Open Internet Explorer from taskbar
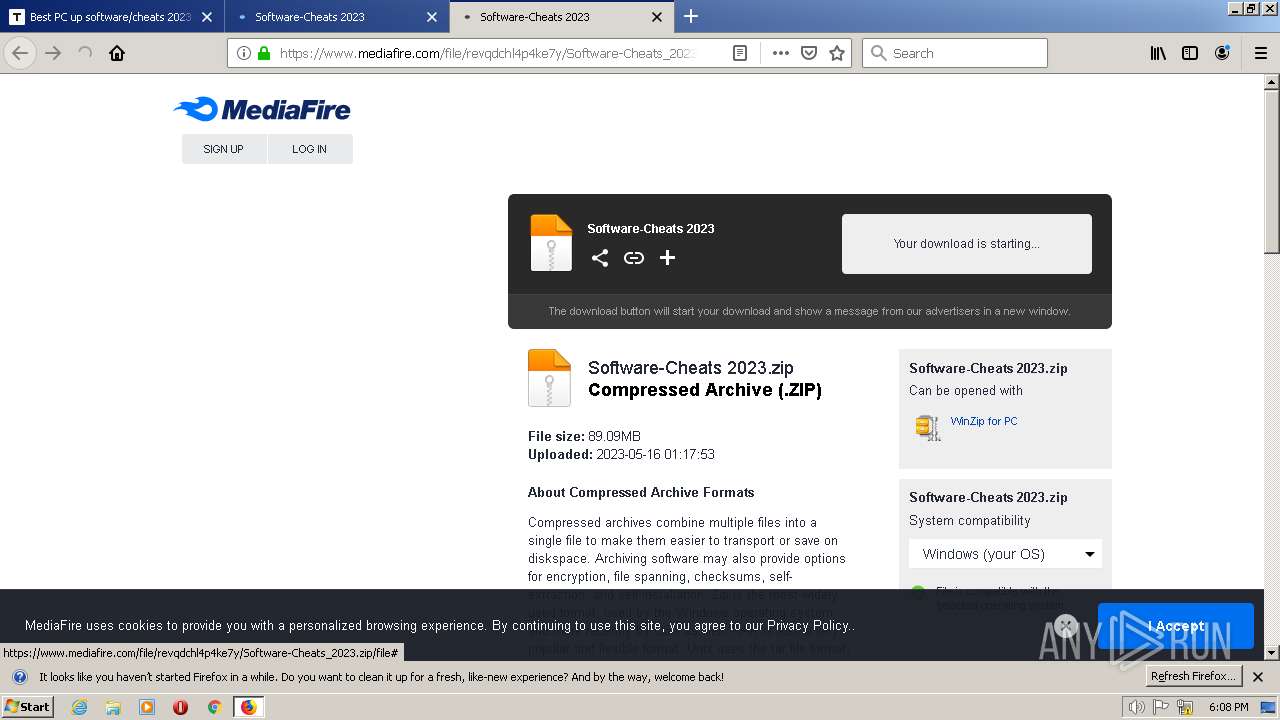1280x720 pixels. click(80, 707)
